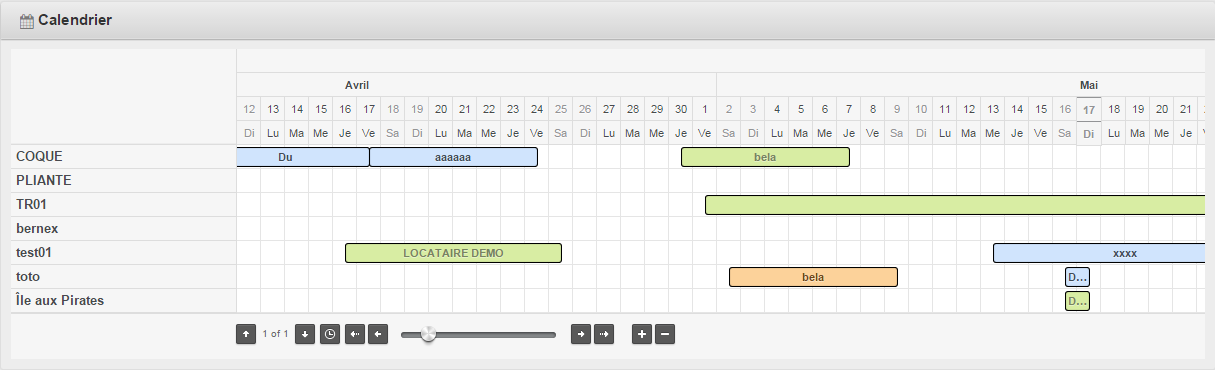Select the TR01 resource row label
The width and height of the screenshot is (1215, 370).
33,204
